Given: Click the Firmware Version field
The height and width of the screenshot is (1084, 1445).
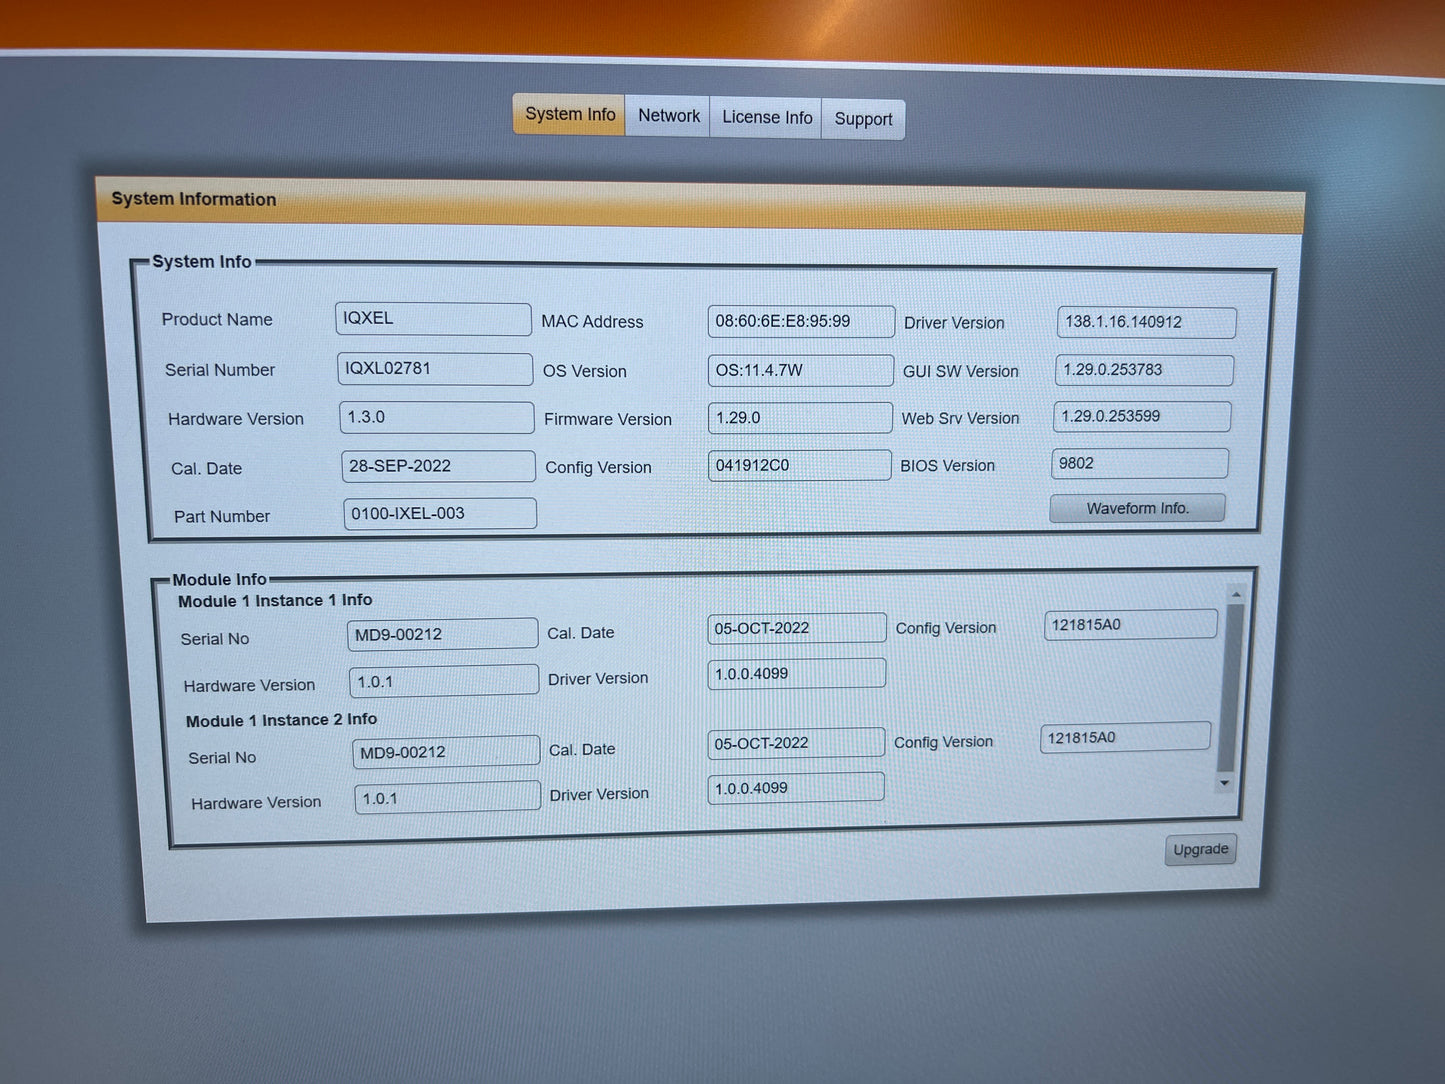Looking at the screenshot, I should pyautogui.click(x=800, y=418).
